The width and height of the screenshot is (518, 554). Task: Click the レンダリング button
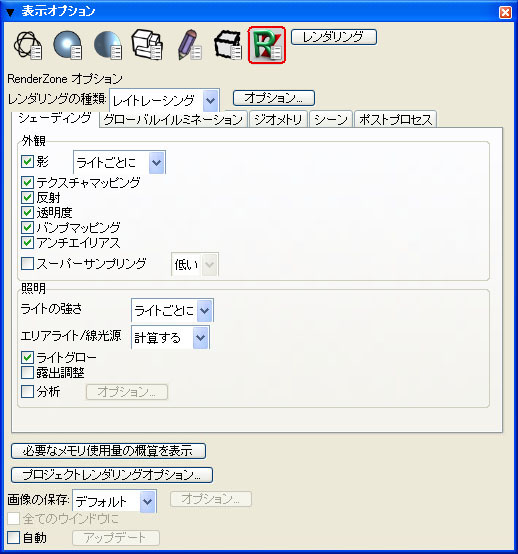[334, 37]
